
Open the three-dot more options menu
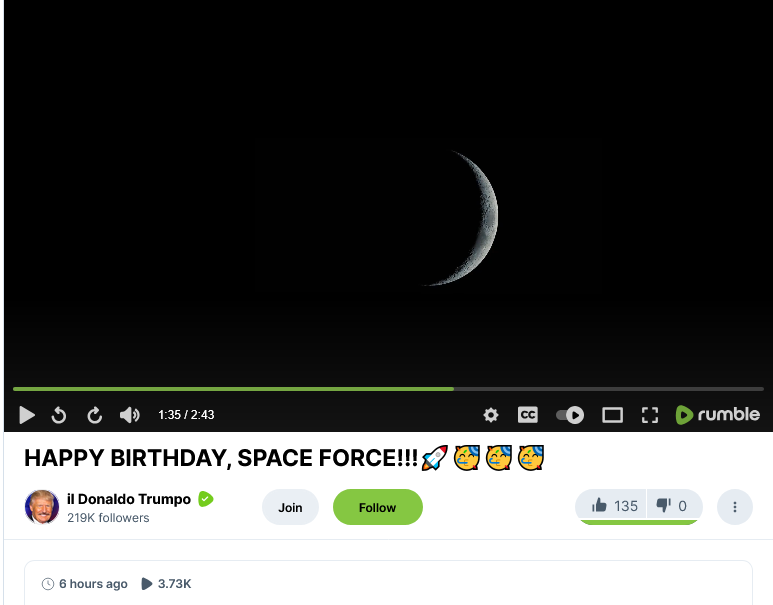(x=735, y=507)
